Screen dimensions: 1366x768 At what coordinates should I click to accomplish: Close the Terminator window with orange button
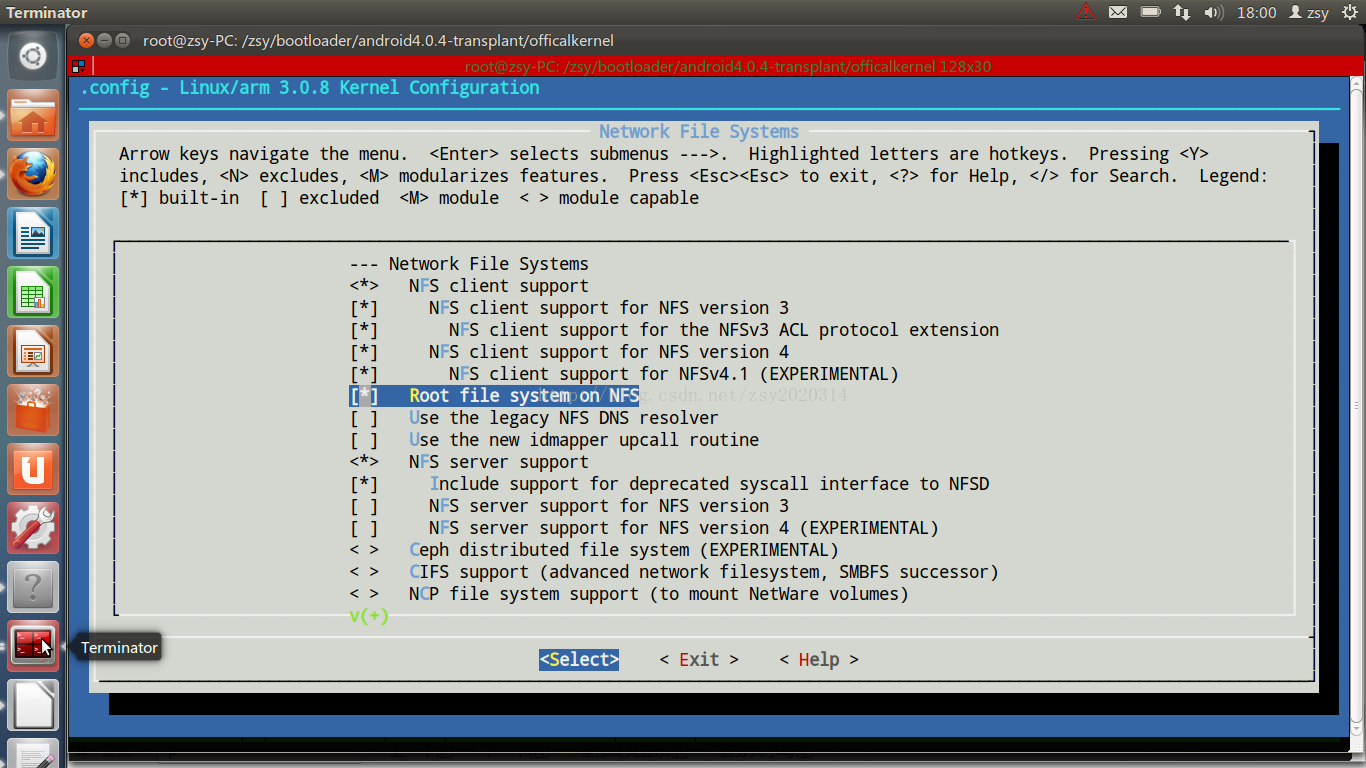(x=86, y=41)
